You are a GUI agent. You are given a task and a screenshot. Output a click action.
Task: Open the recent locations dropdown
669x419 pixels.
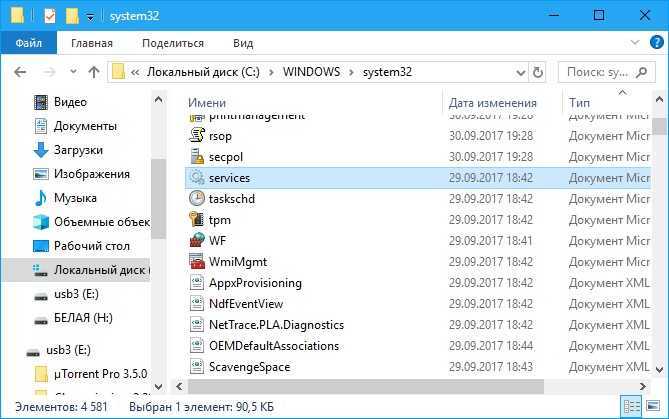[73, 72]
